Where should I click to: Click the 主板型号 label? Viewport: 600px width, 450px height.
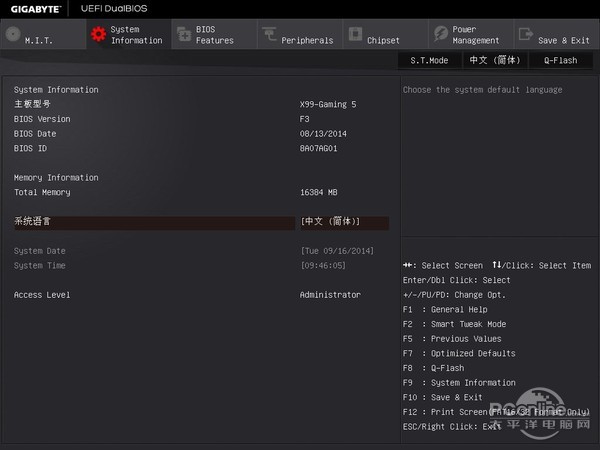click(32, 104)
